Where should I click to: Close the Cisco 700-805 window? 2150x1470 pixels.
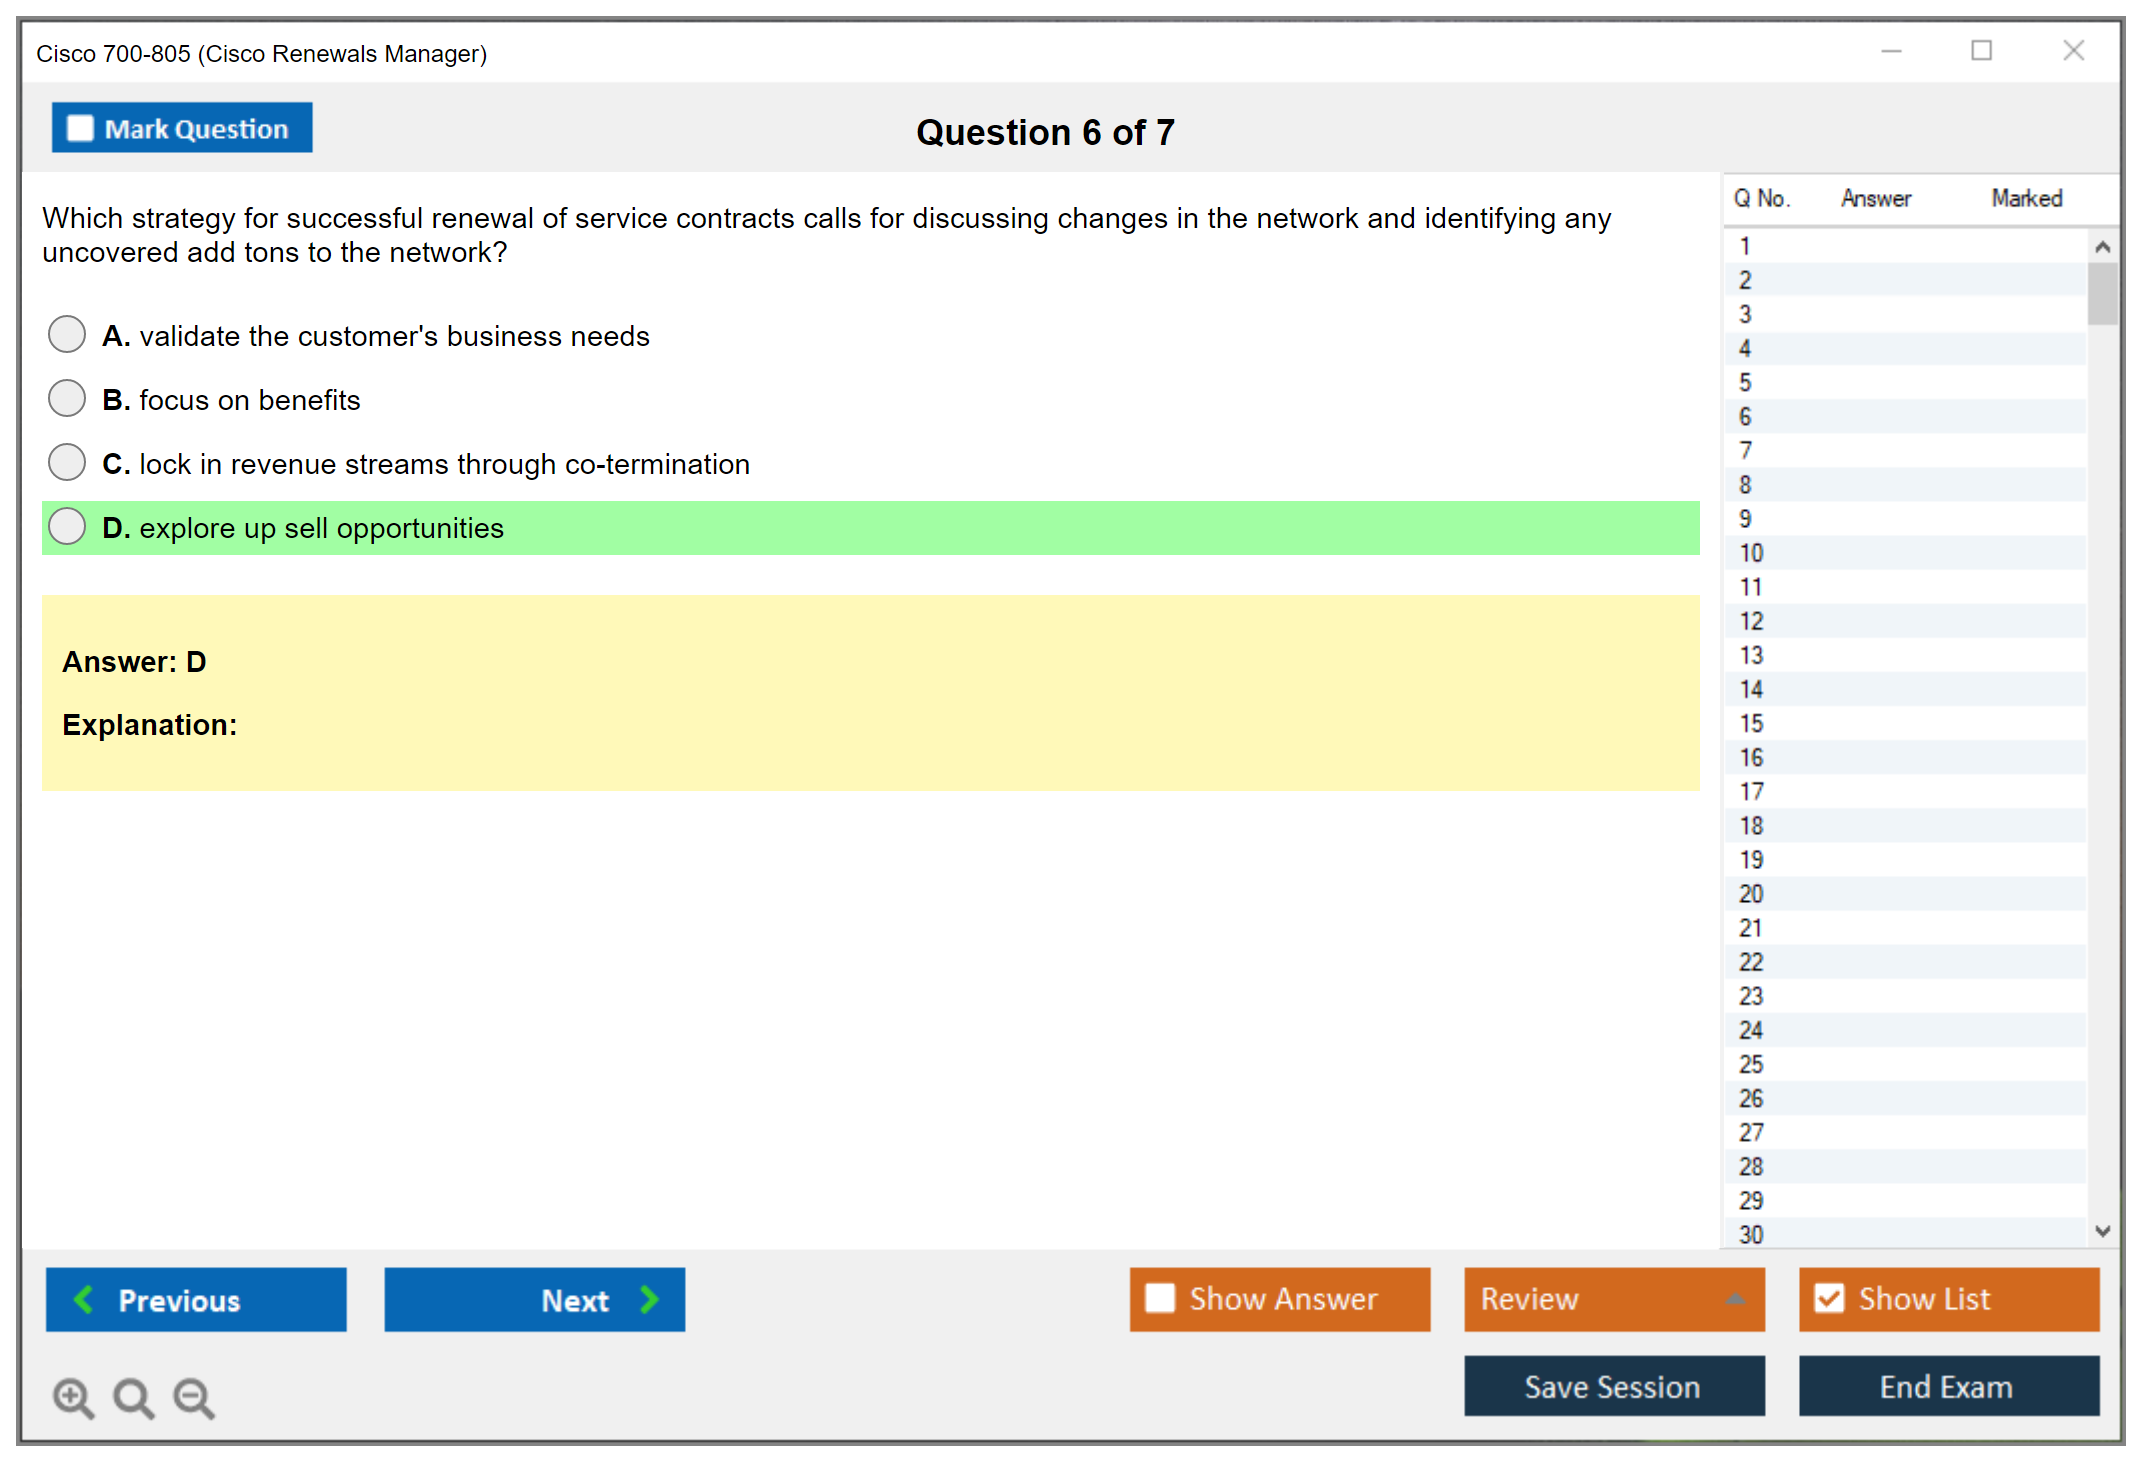point(2073,51)
